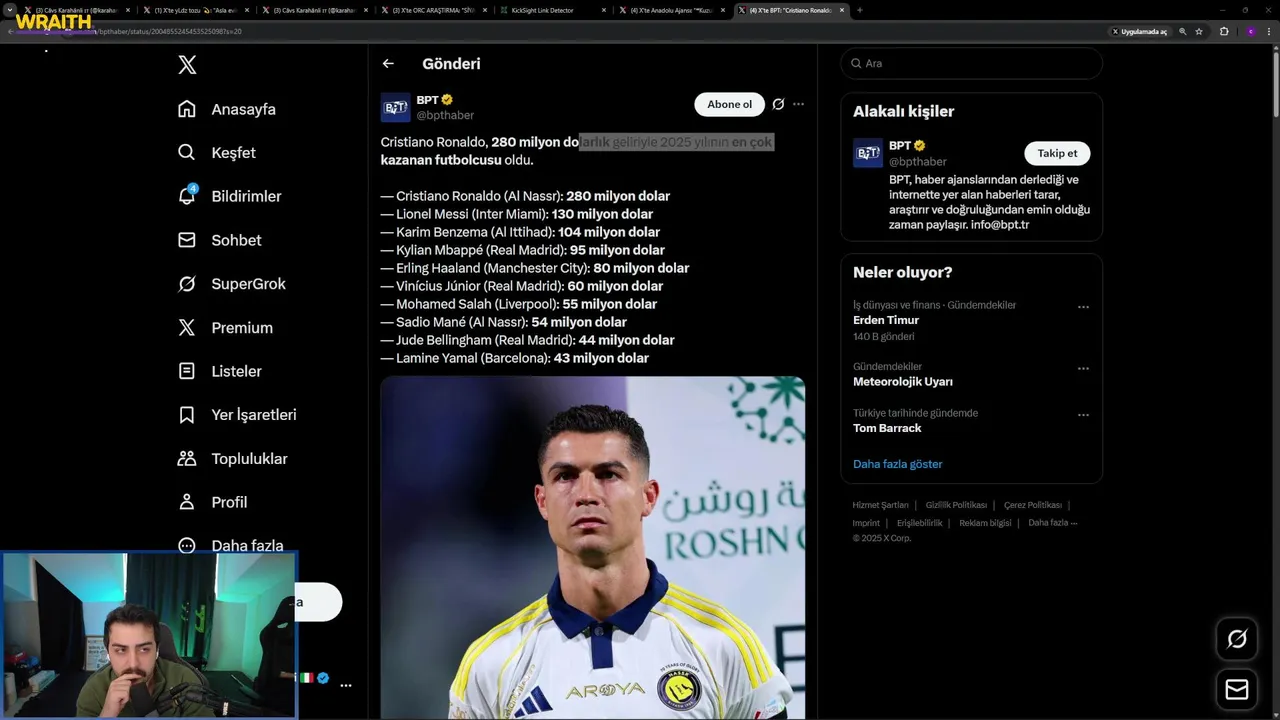Open more options for Meteorolojik Uyarı trend
Viewport: 1280px width, 720px height.
[x=1083, y=369]
